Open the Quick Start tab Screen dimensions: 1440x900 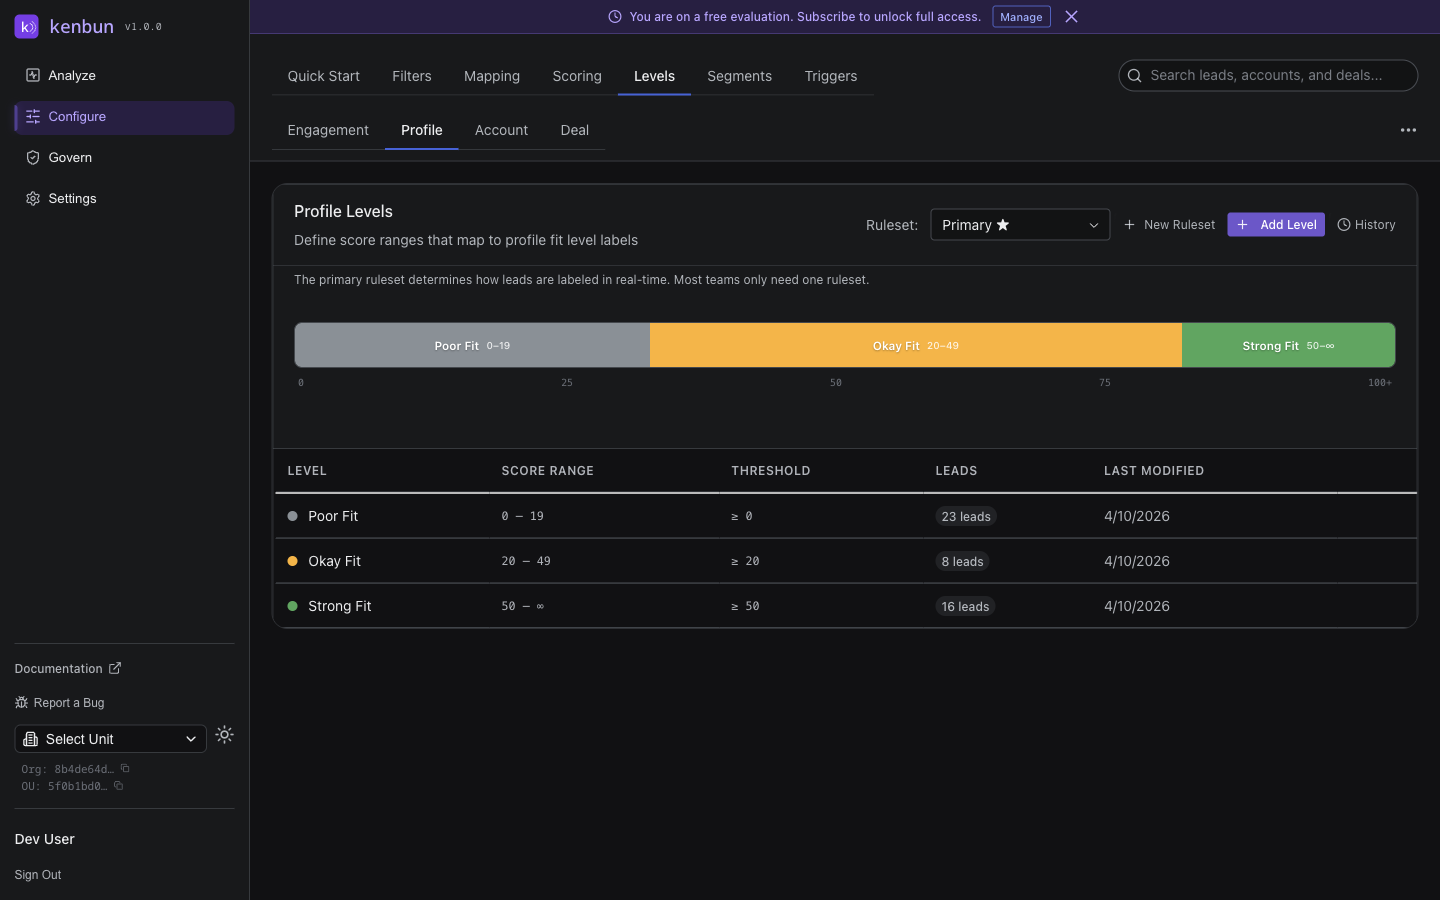tap(324, 76)
